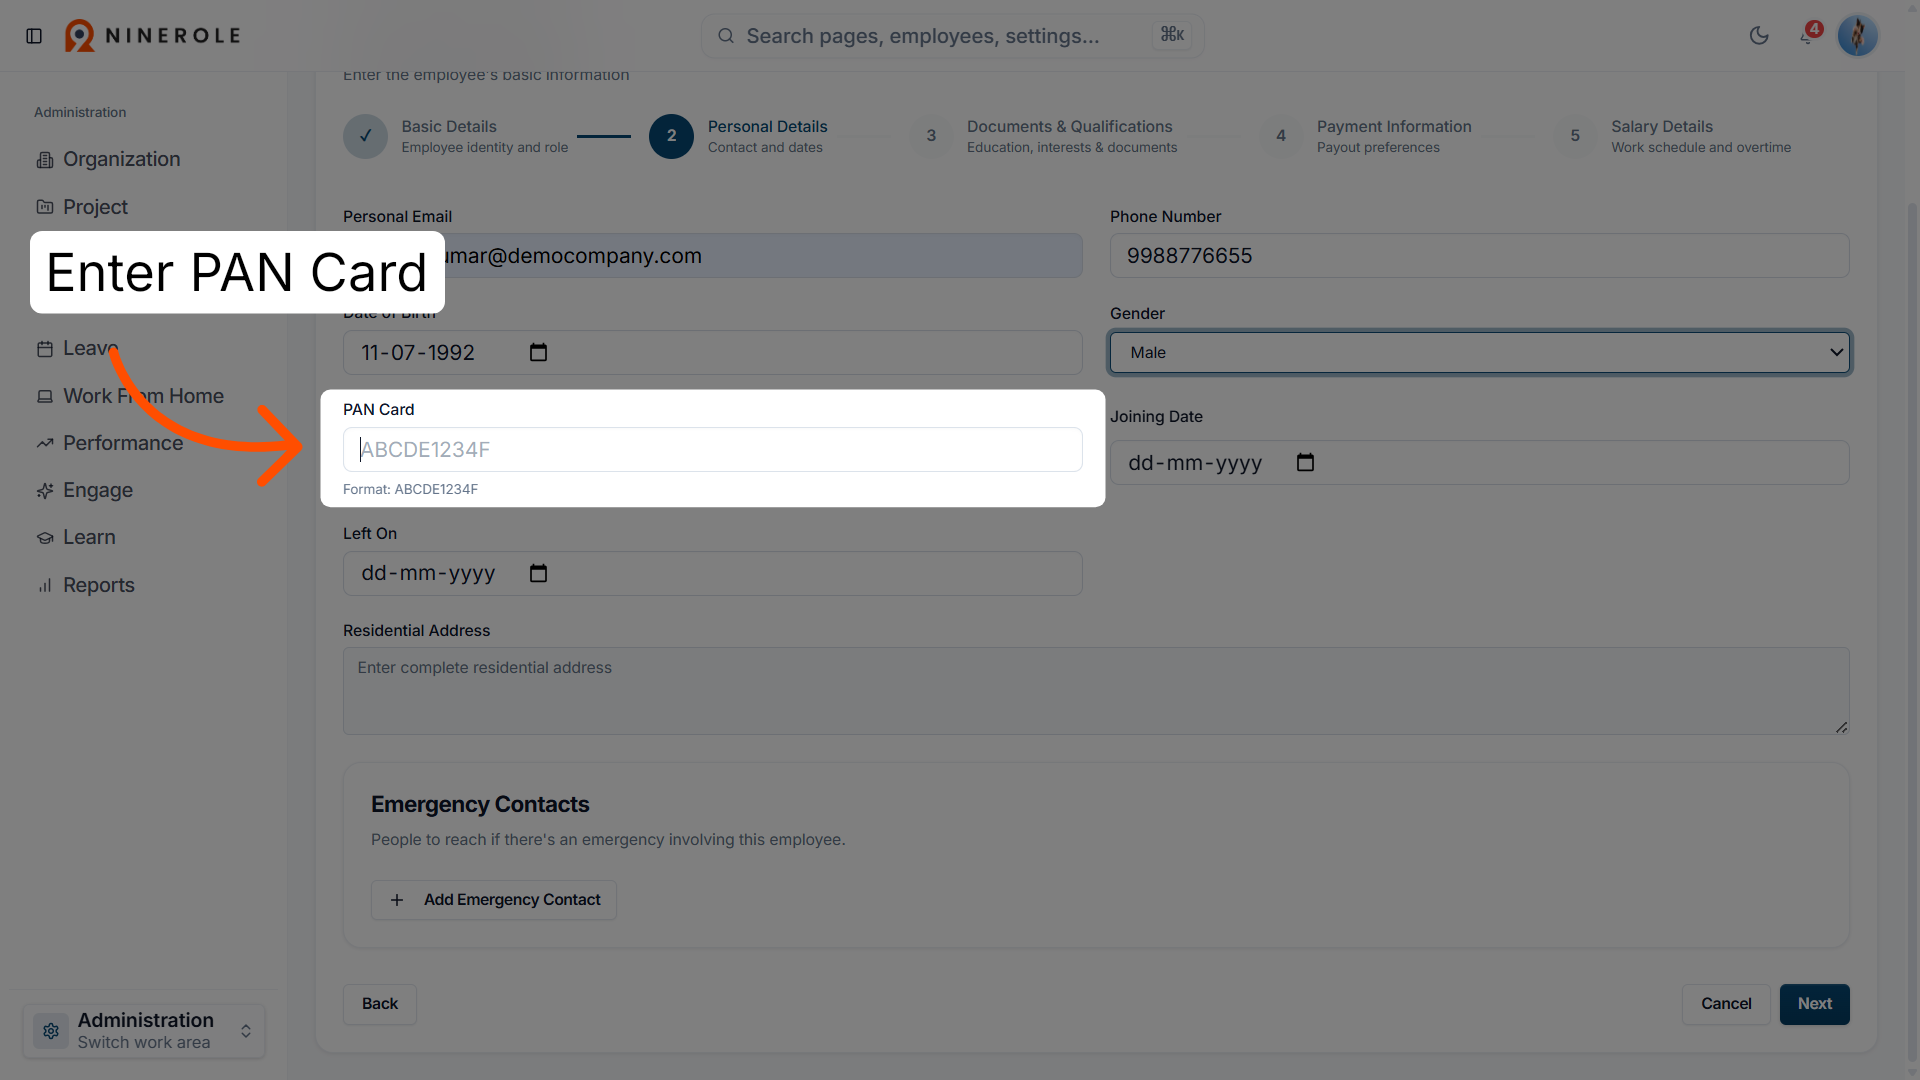
Task: Open the user profile avatar
Action: [x=1858, y=36]
